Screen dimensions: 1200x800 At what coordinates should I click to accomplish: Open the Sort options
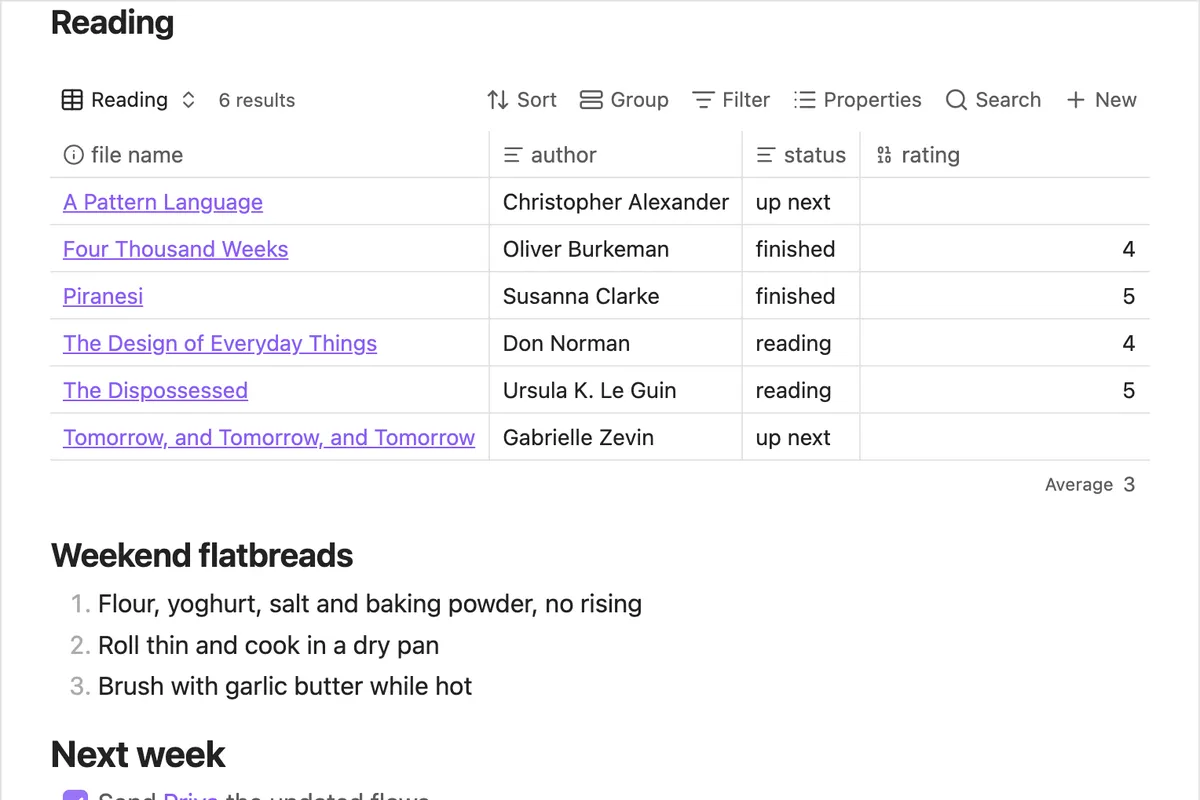[x=521, y=100]
